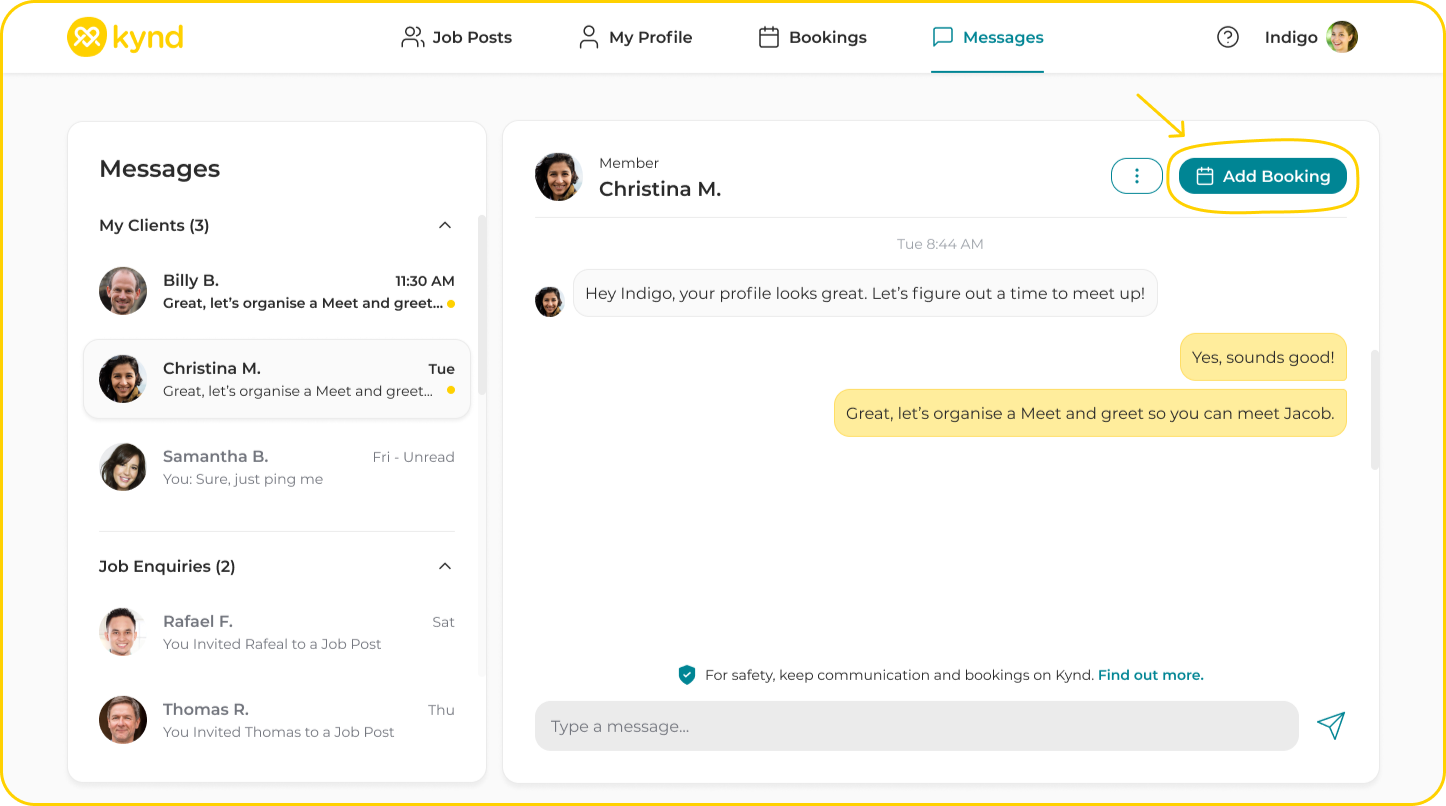Open the three-dot options menu for Christina
This screenshot has width=1446, height=806.
point(1136,176)
